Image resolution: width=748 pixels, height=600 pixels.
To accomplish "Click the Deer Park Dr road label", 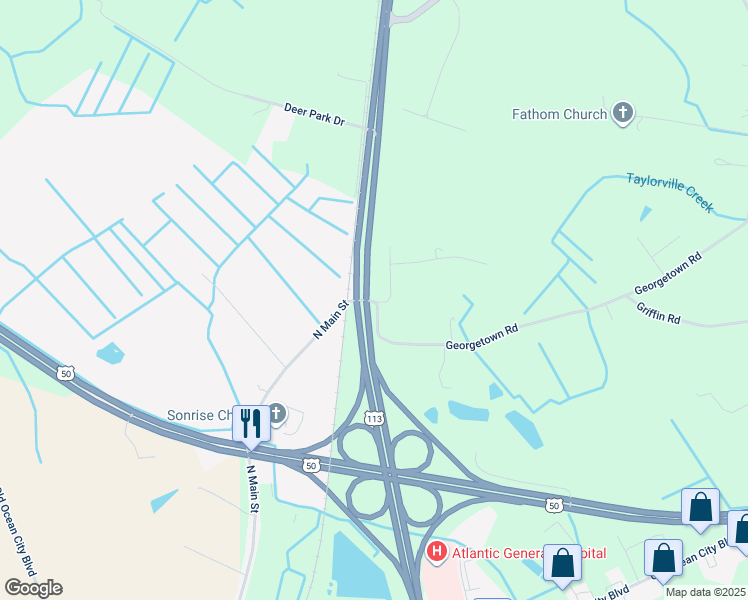I will [314, 114].
